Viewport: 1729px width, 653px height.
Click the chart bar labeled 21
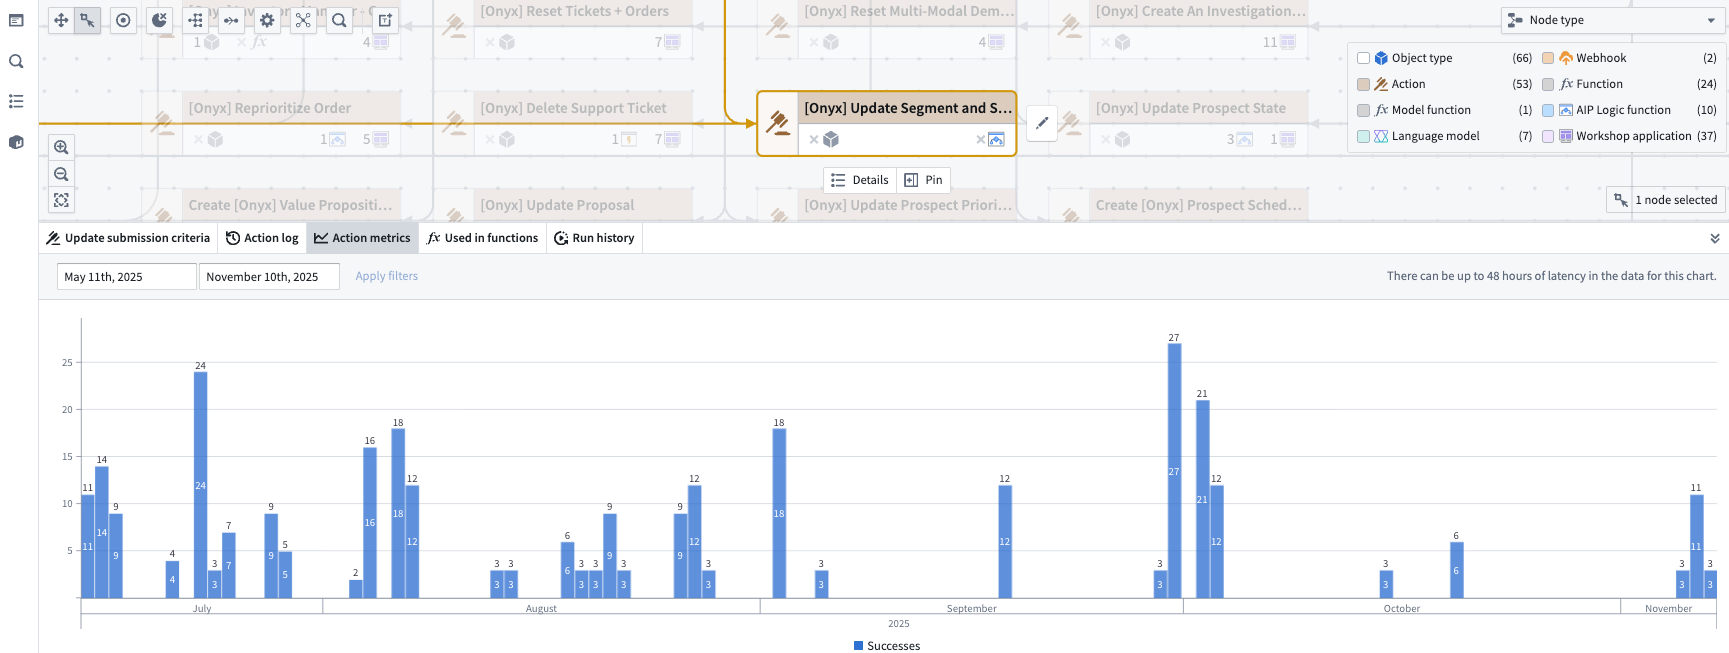pyautogui.click(x=1202, y=499)
